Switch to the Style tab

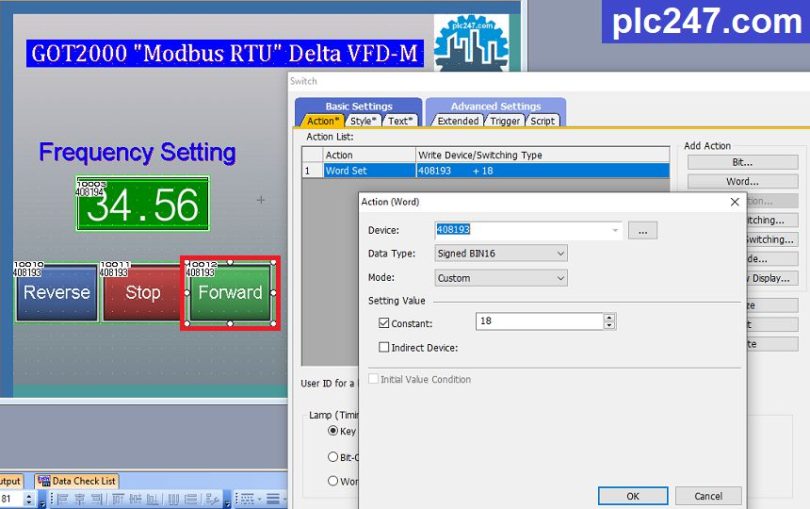pos(363,121)
